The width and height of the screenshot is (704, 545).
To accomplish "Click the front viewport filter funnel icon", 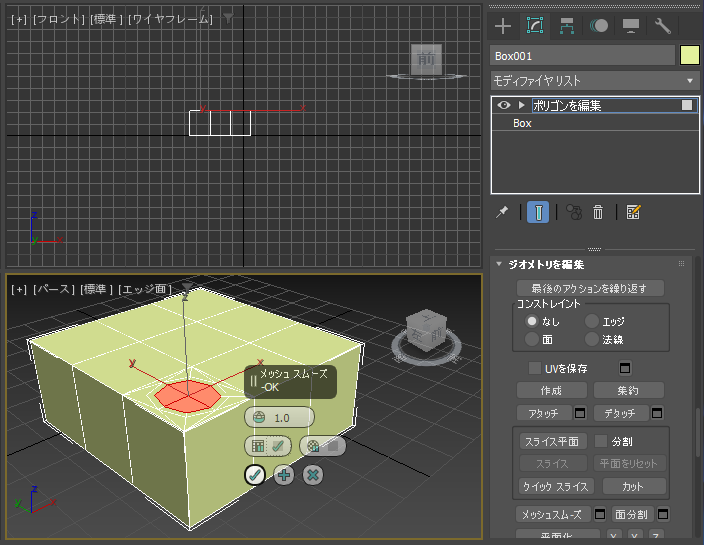I will [x=229, y=18].
